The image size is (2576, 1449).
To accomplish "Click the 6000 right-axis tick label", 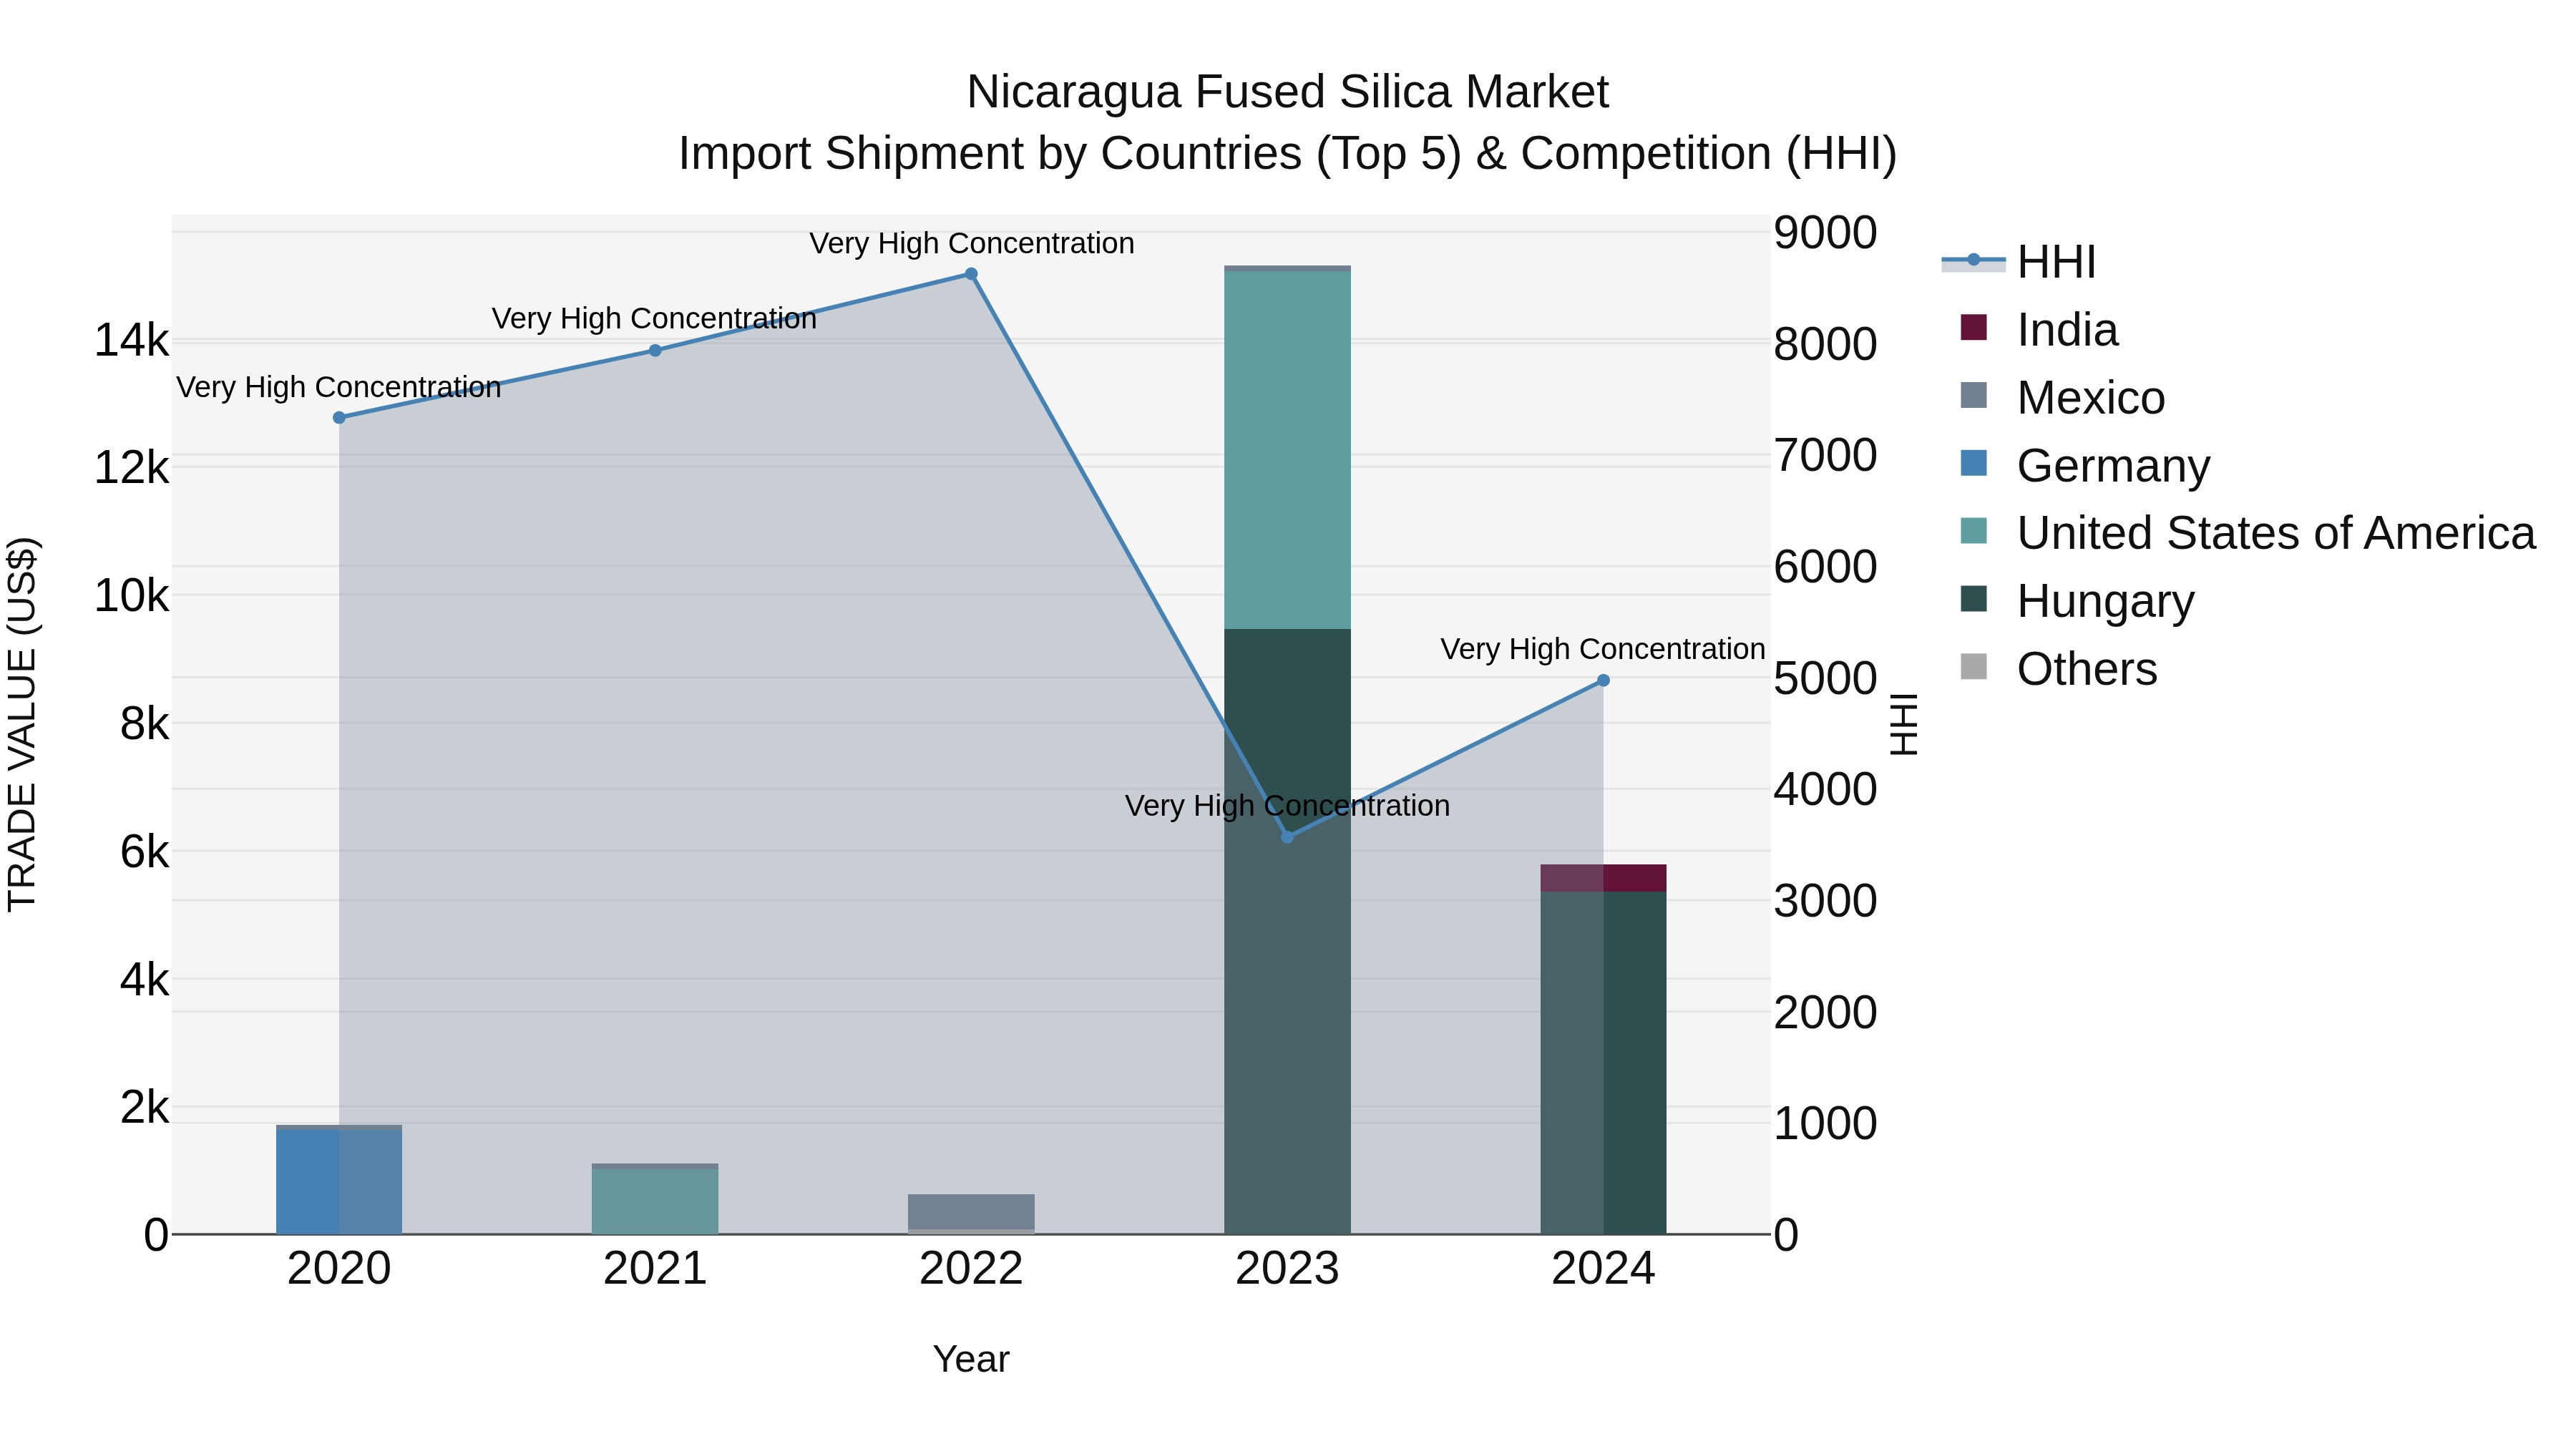I will (1826, 567).
